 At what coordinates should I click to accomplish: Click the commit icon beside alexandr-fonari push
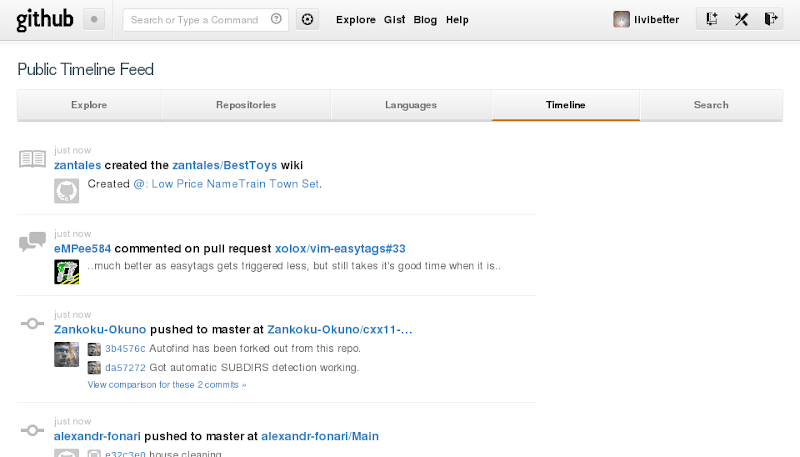tap(32, 430)
